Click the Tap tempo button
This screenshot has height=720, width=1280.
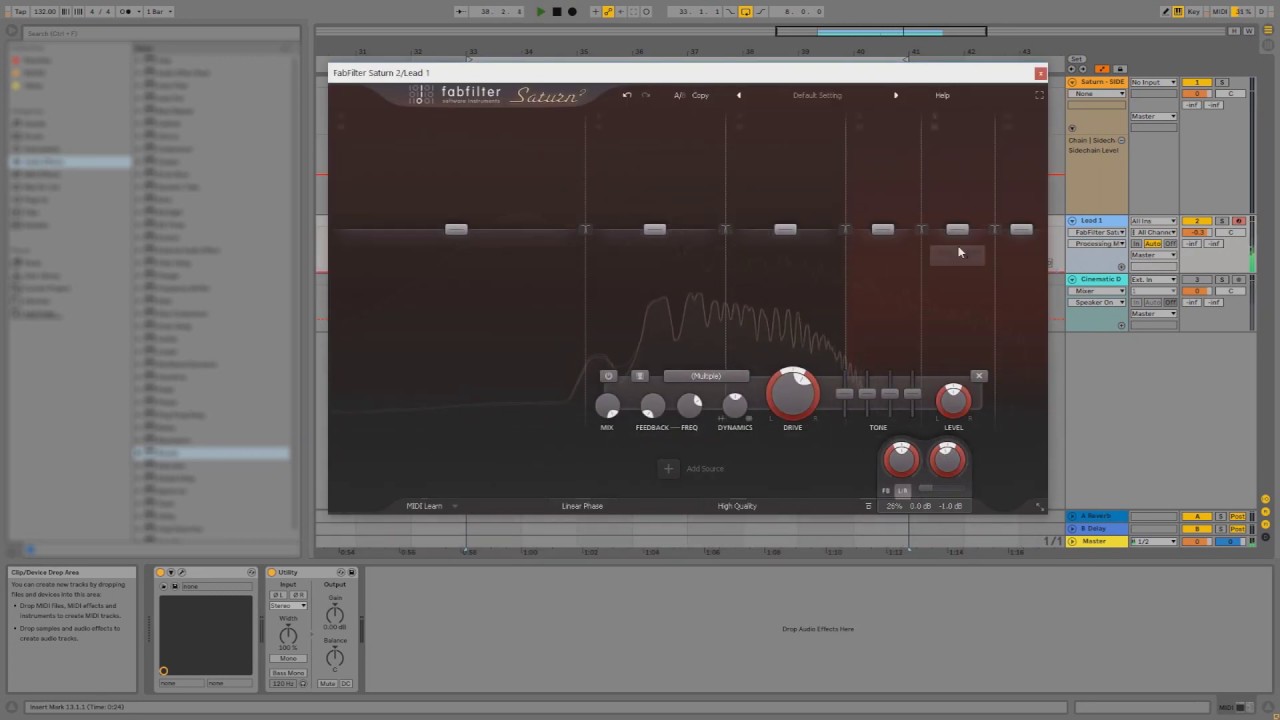pos(21,12)
